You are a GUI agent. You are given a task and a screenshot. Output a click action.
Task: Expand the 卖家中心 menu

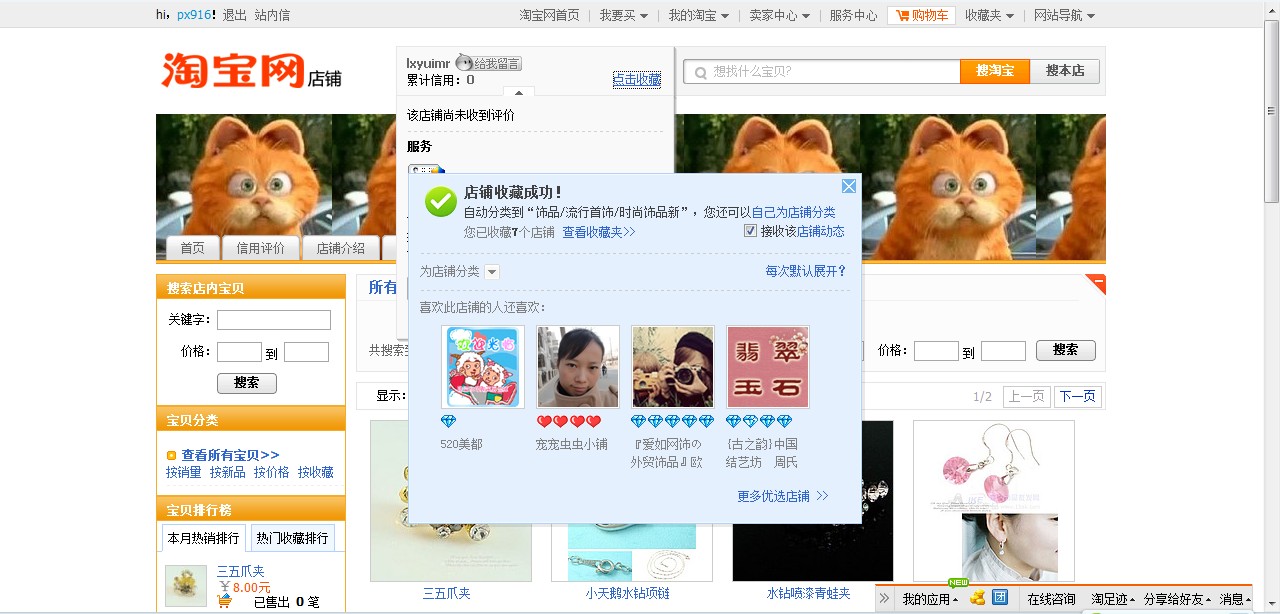(x=779, y=15)
